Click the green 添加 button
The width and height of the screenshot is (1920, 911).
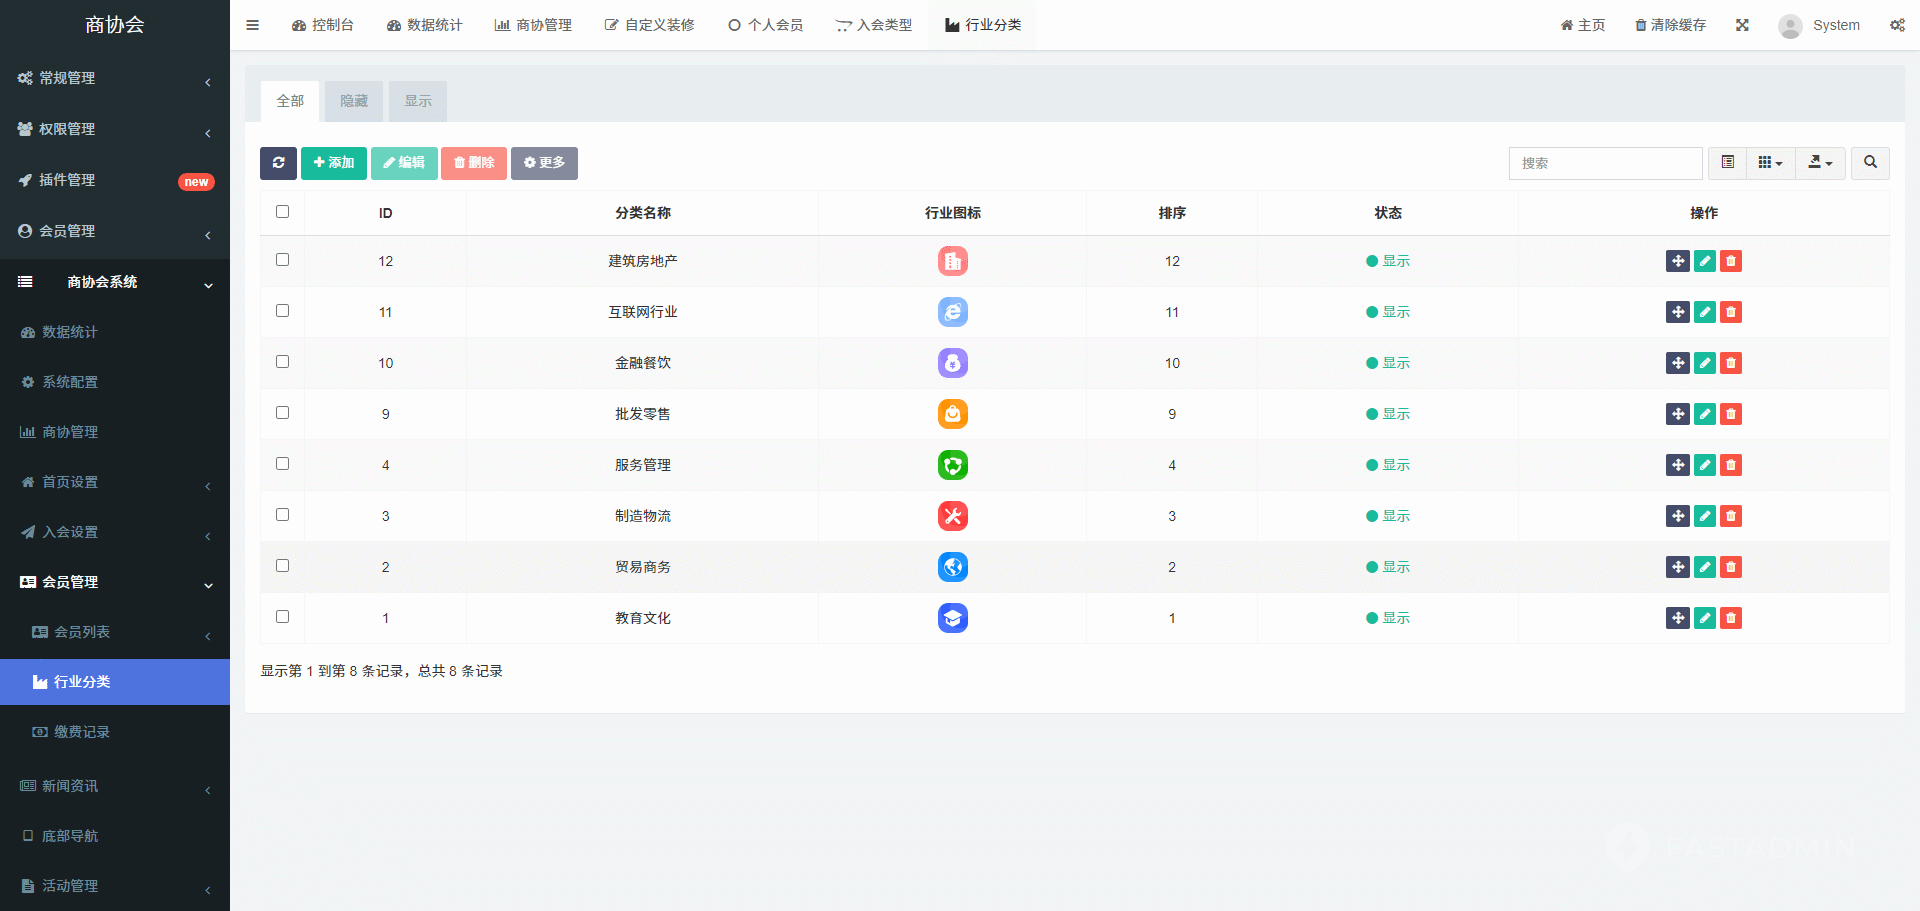click(334, 163)
